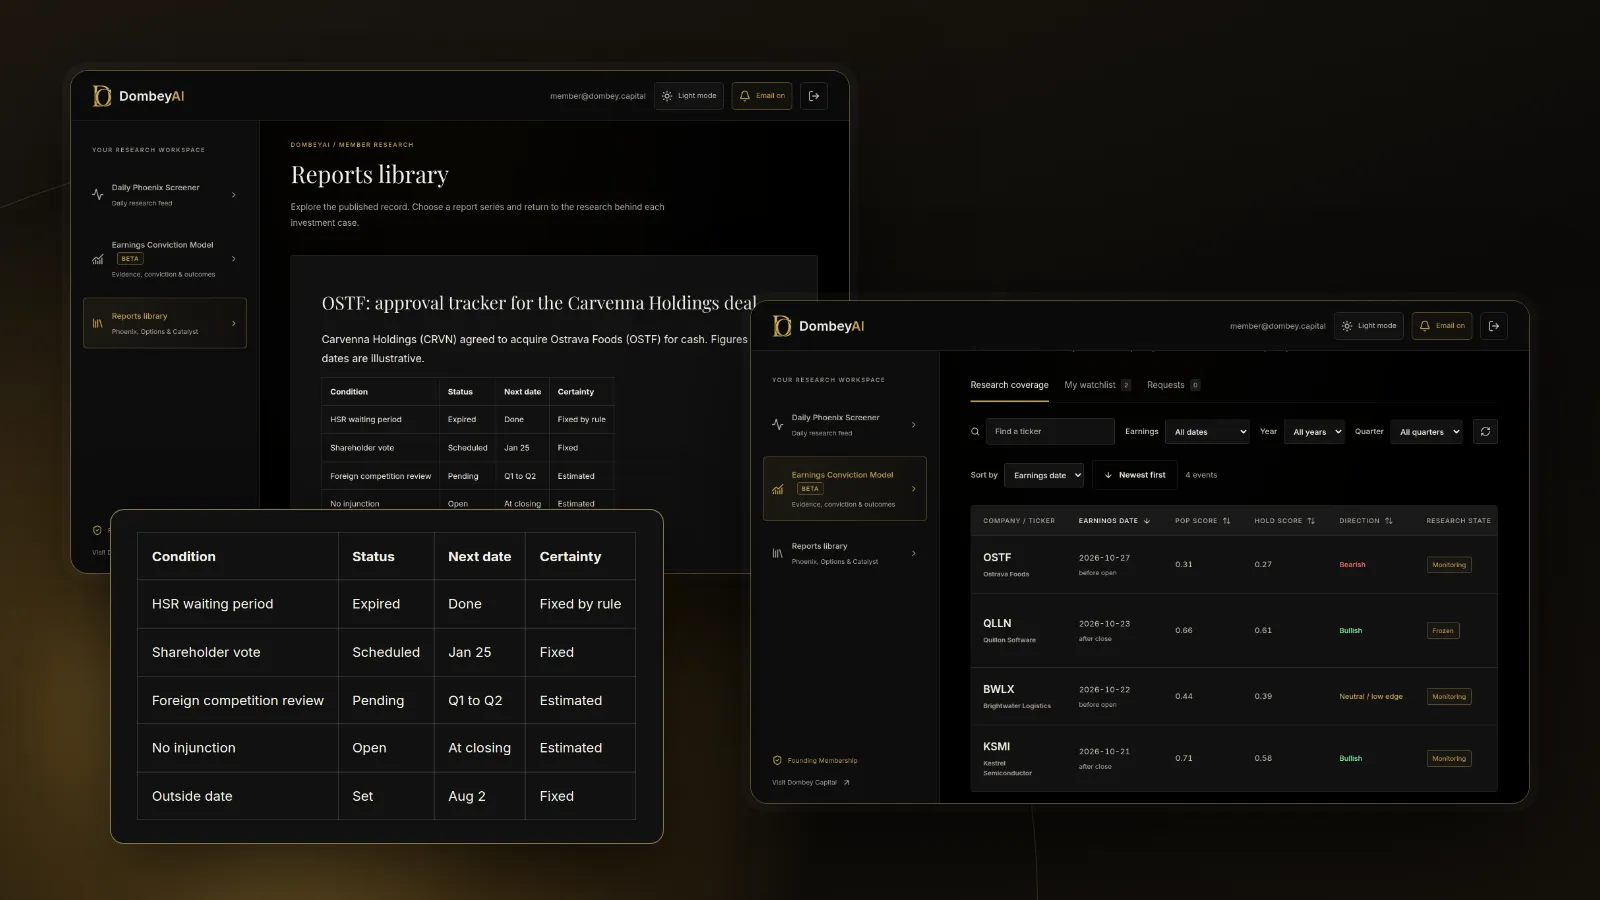Click the QLLN Quillon Software ticker
This screenshot has width=1600, height=900.
pyautogui.click(x=1009, y=630)
